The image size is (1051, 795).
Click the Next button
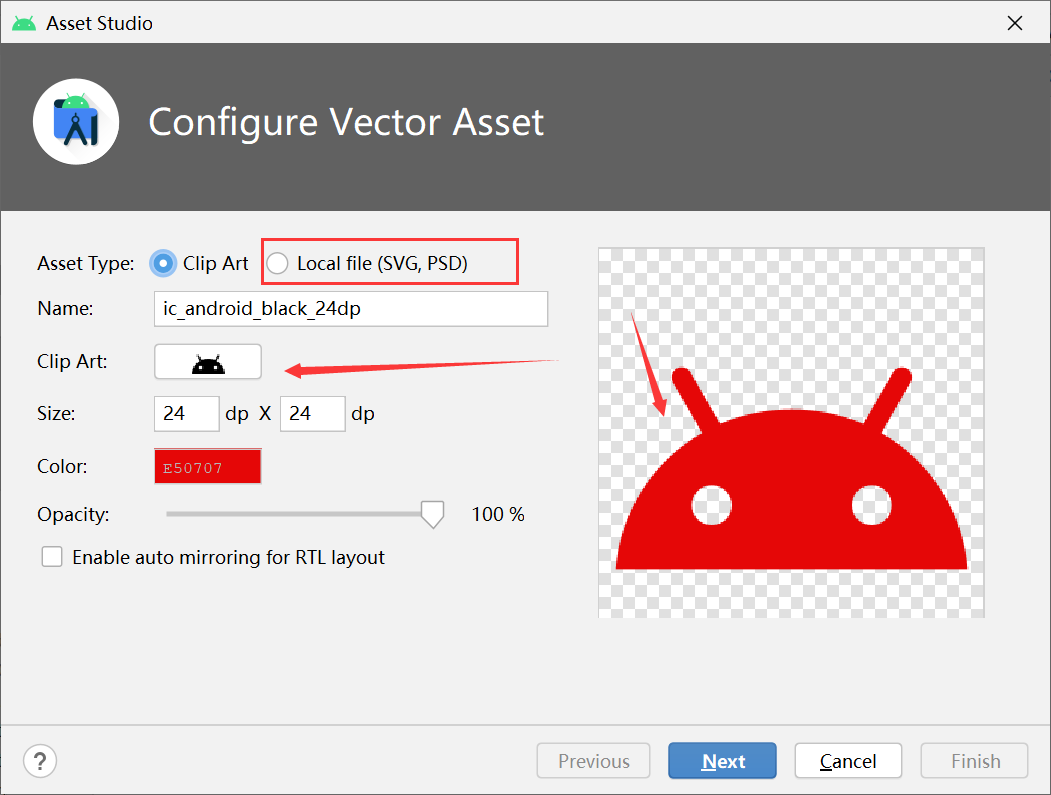pyautogui.click(x=723, y=761)
